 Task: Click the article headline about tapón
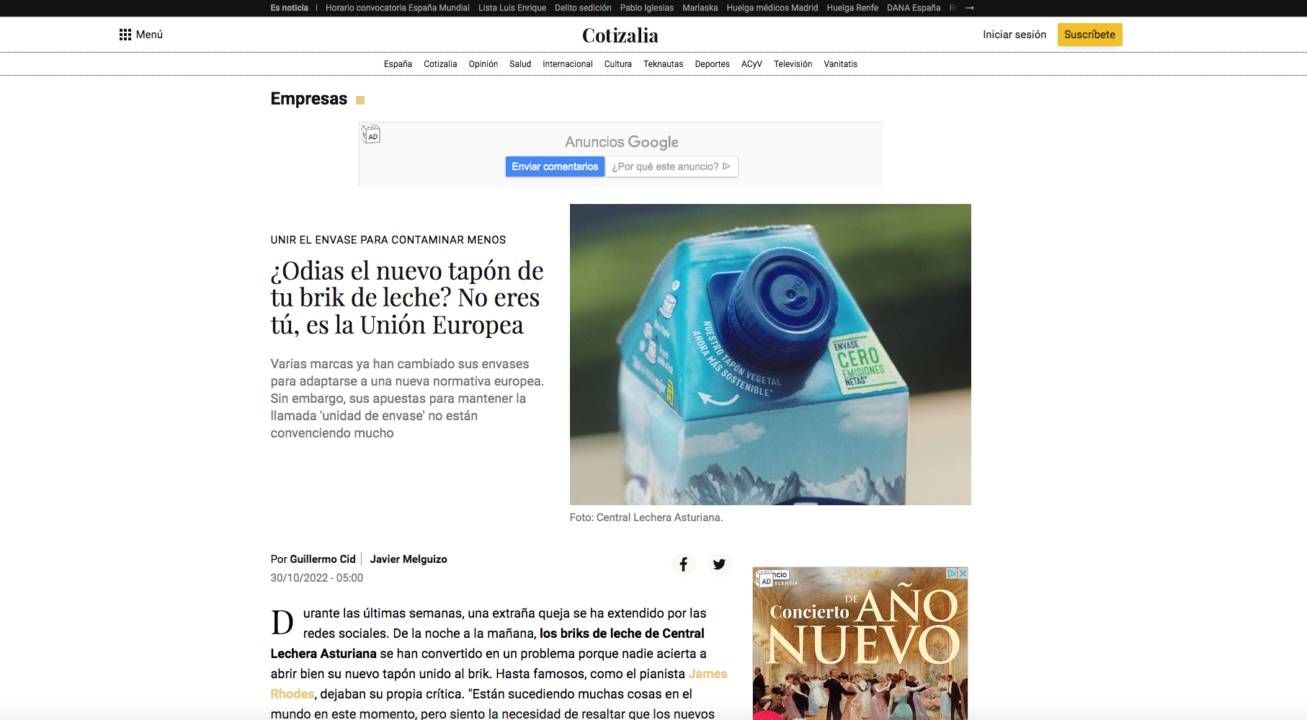click(x=407, y=298)
